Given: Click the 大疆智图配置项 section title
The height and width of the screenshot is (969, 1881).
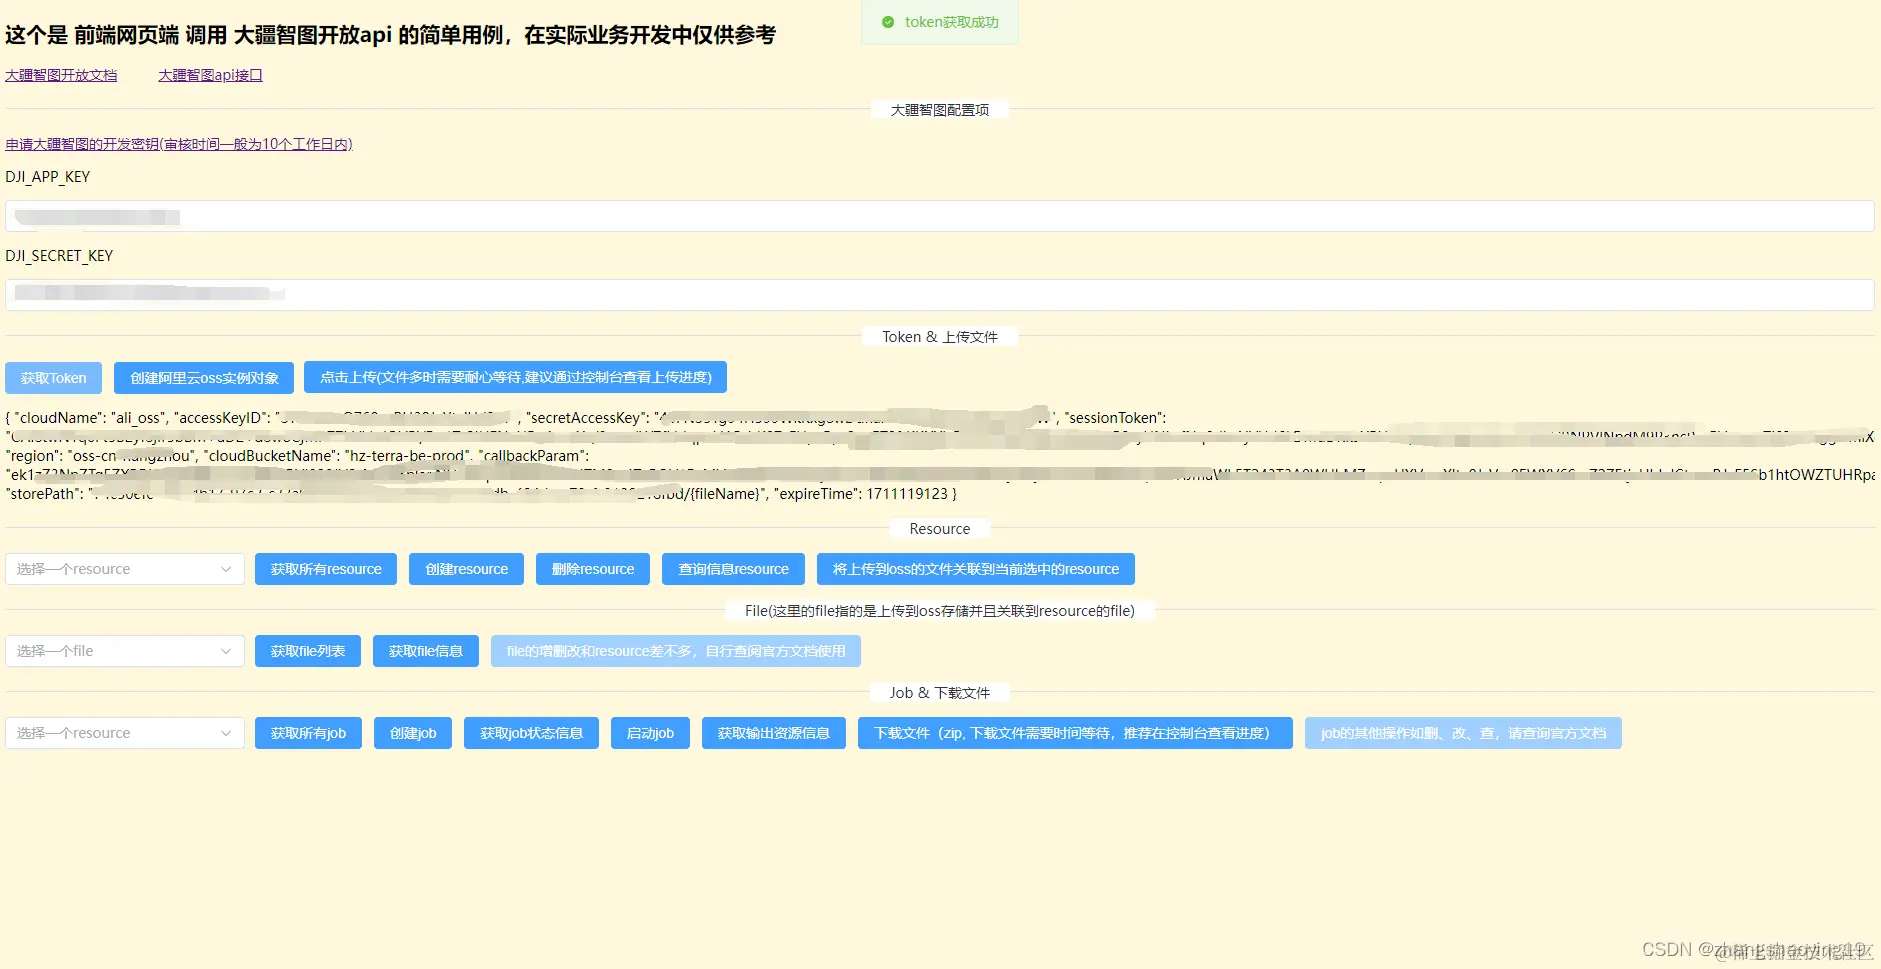Looking at the screenshot, I should pyautogui.click(x=940, y=110).
